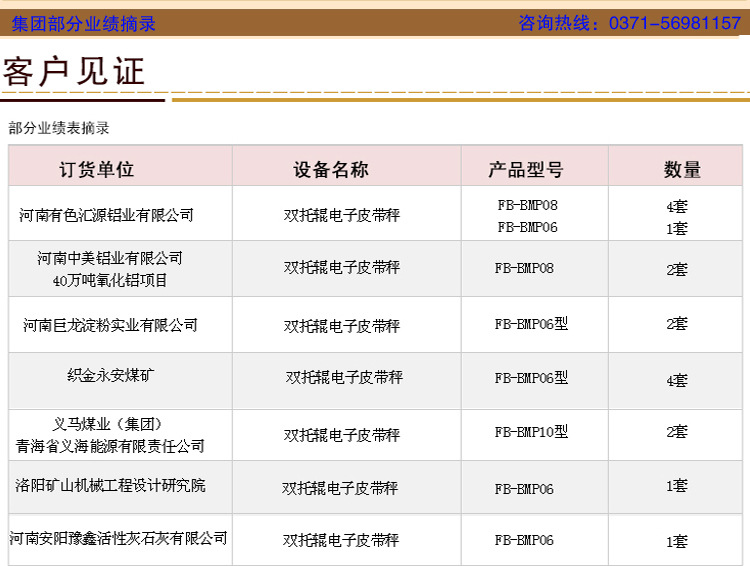Click quantity 2套 in 义马煤业 row
Image resolution: width=750 pixels, height=566 pixels.
click(677, 432)
